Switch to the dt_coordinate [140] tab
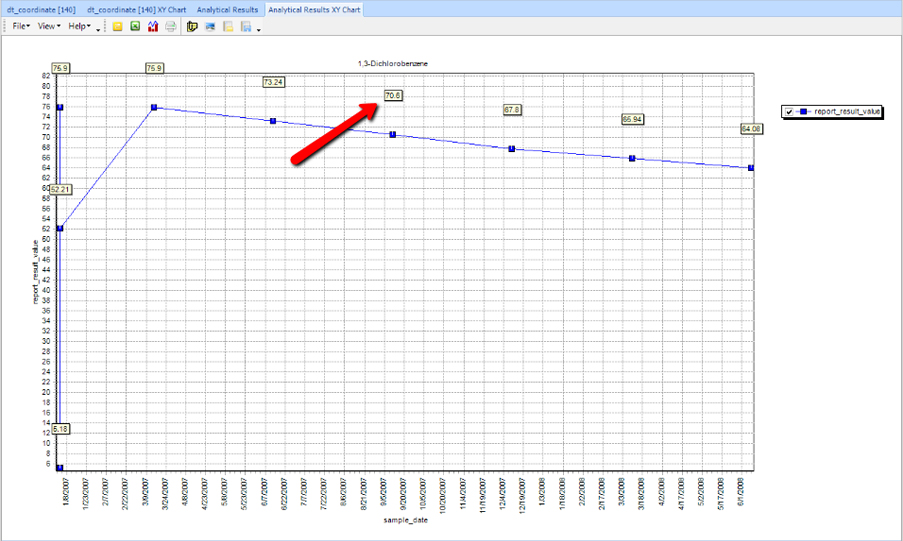903x541 pixels. 41,10
